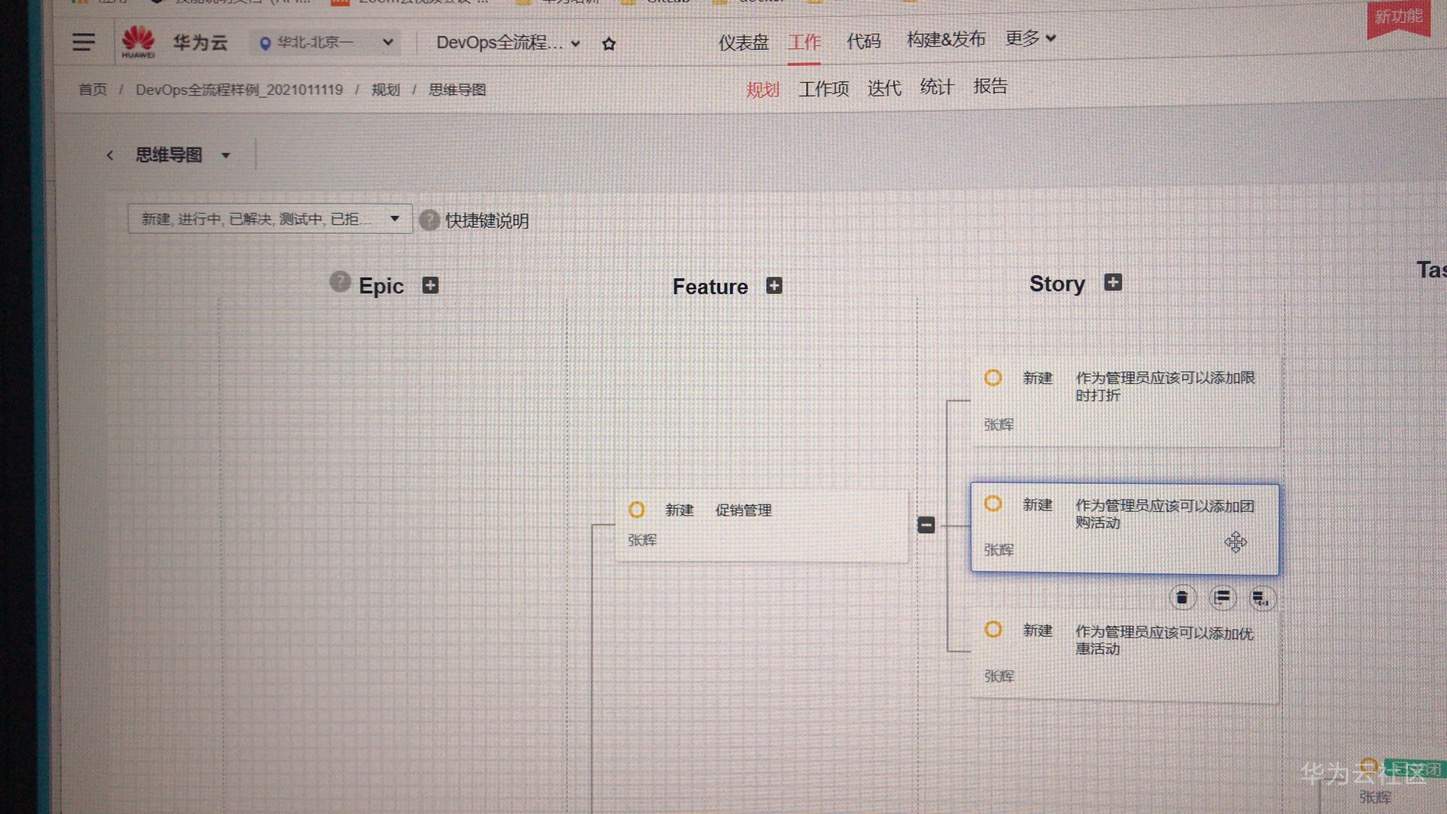The image size is (1447, 814).
Task: Select the 作为管理员应该可以添加团购活动 story card
Action: point(1124,528)
